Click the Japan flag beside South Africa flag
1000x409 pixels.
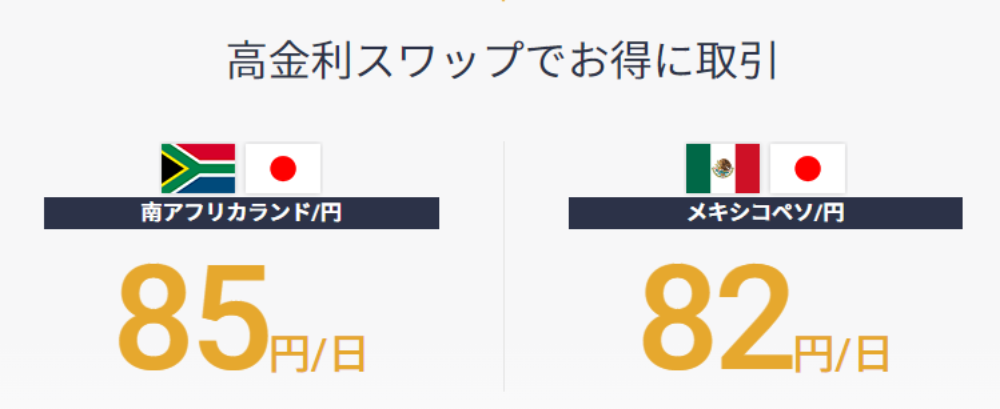click(283, 168)
